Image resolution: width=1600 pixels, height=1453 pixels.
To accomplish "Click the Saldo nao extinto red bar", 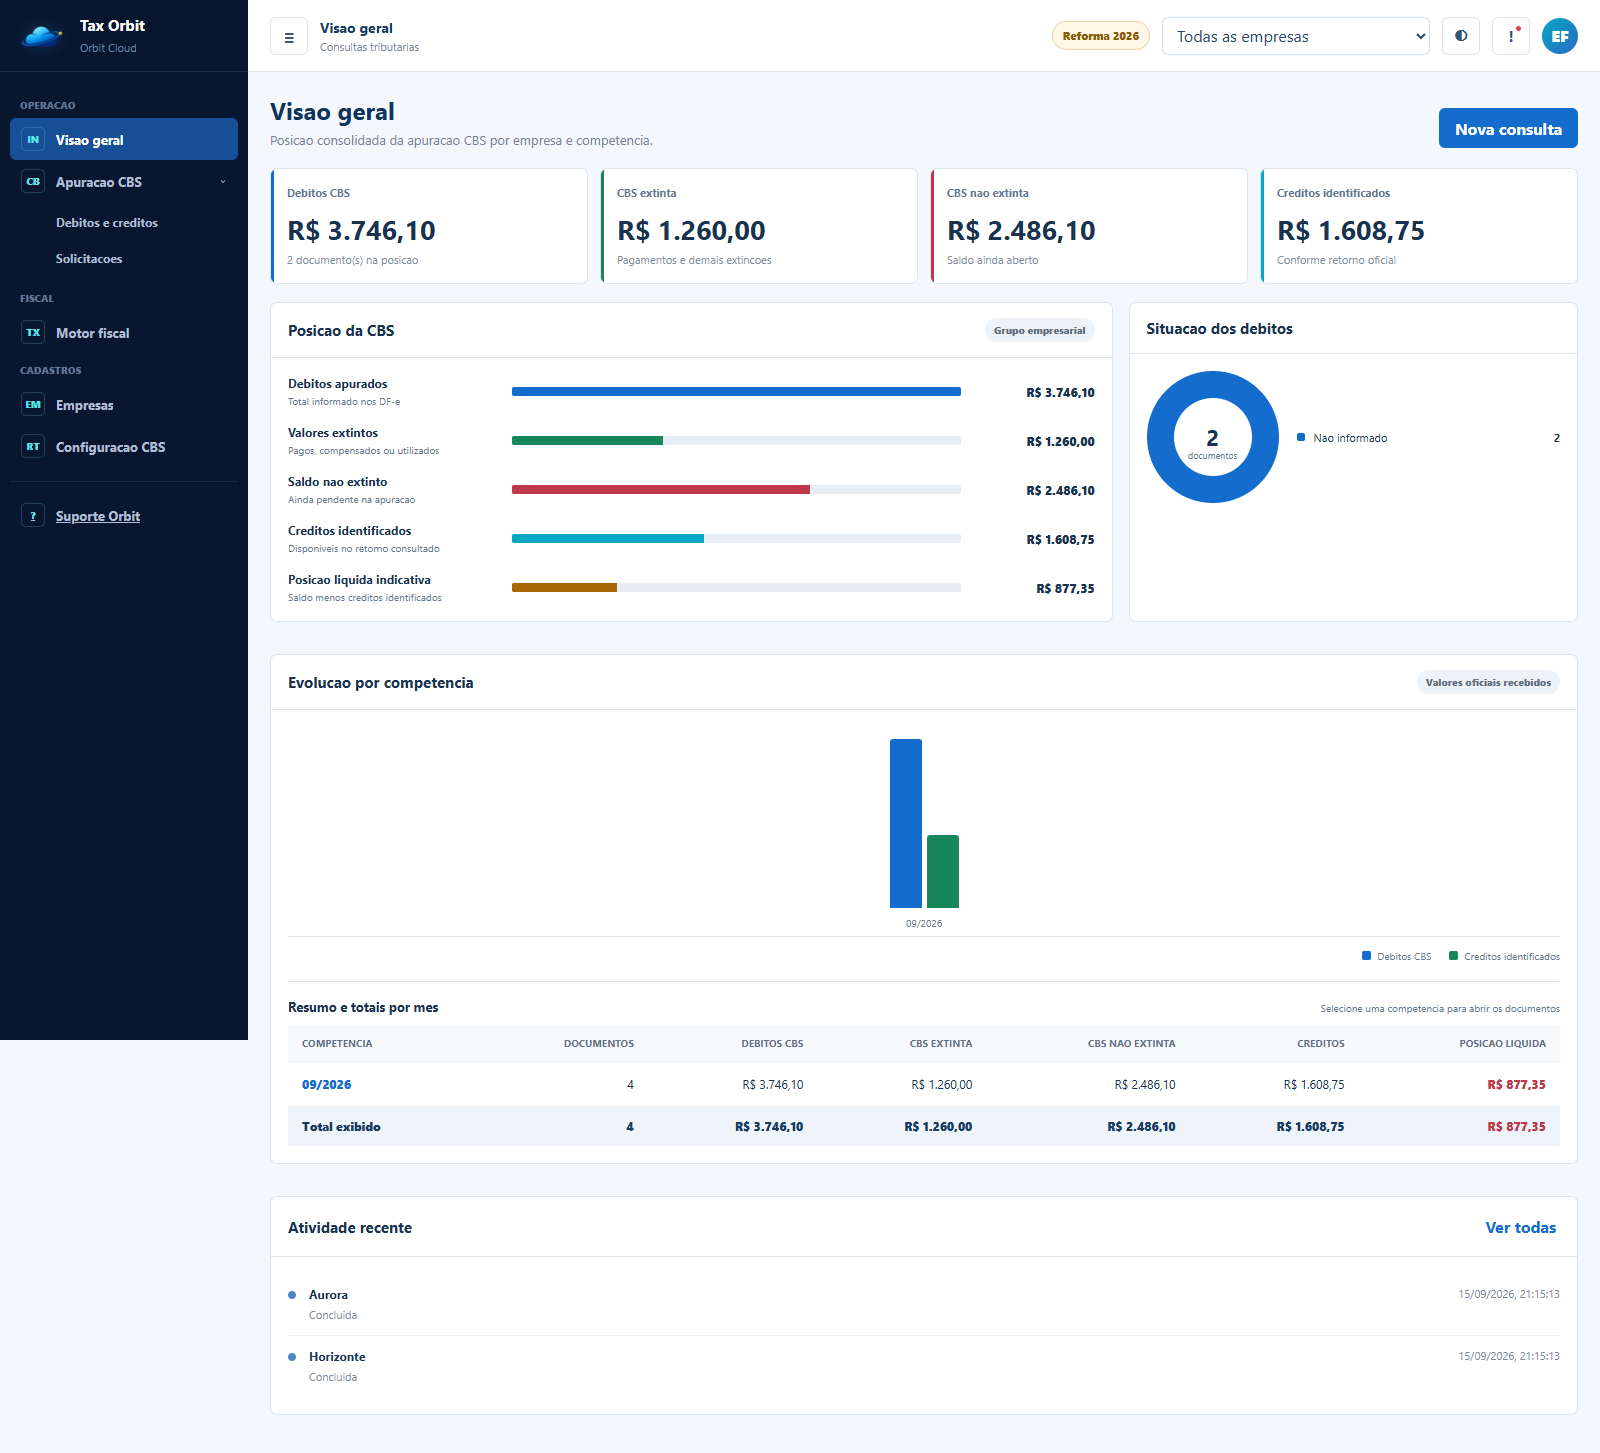I will click(x=661, y=490).
